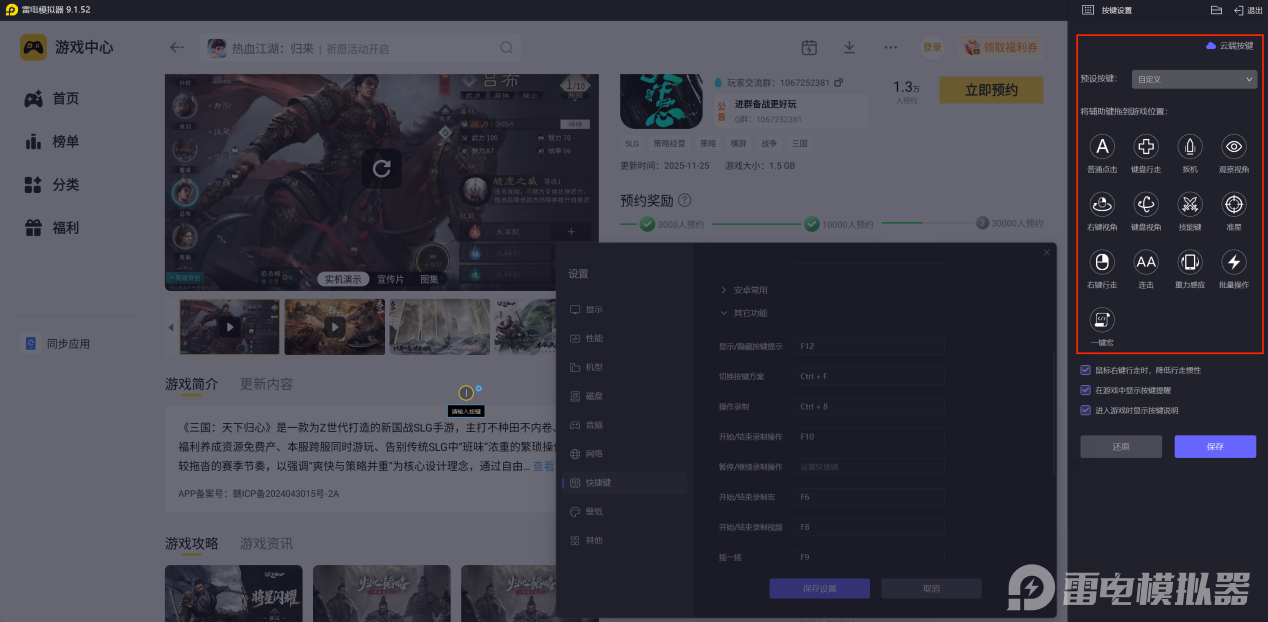Image resolution: width=1268 pixels, height=622 pixels.
Task: Pick the 扳机 trigger key icon
Action: coord(1190,147)
